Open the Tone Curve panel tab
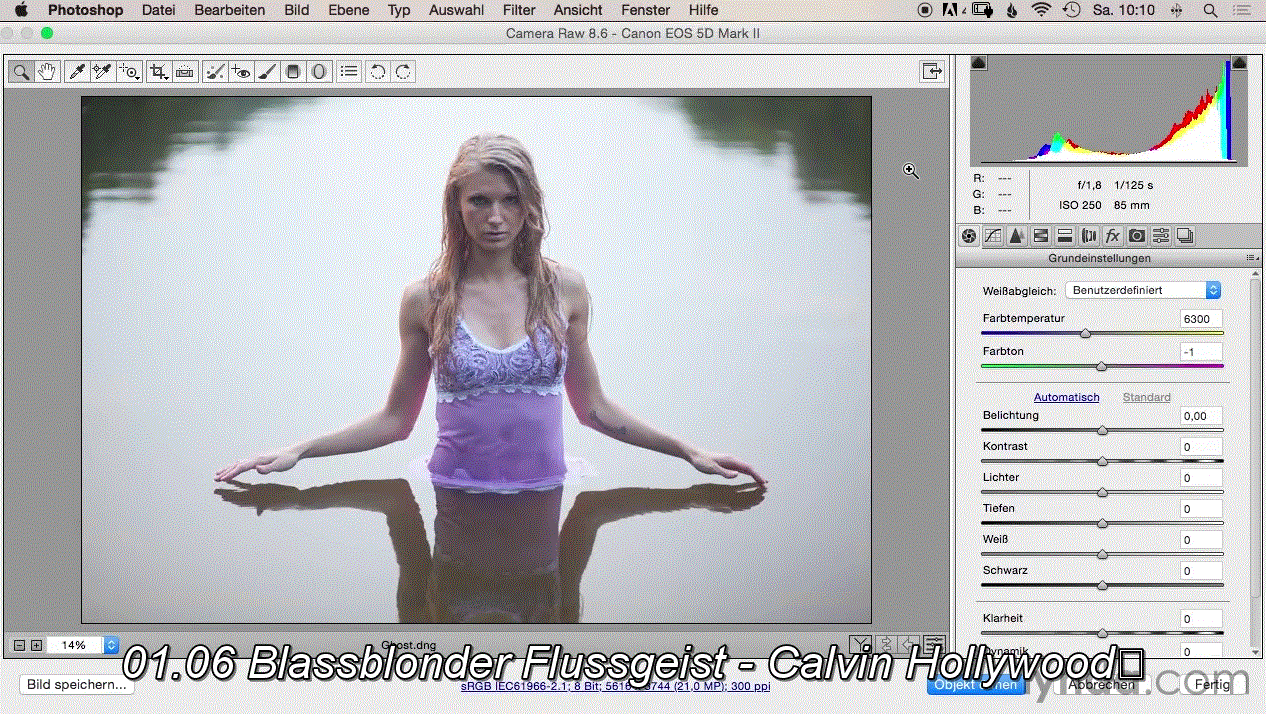 (x=993, y=236)
